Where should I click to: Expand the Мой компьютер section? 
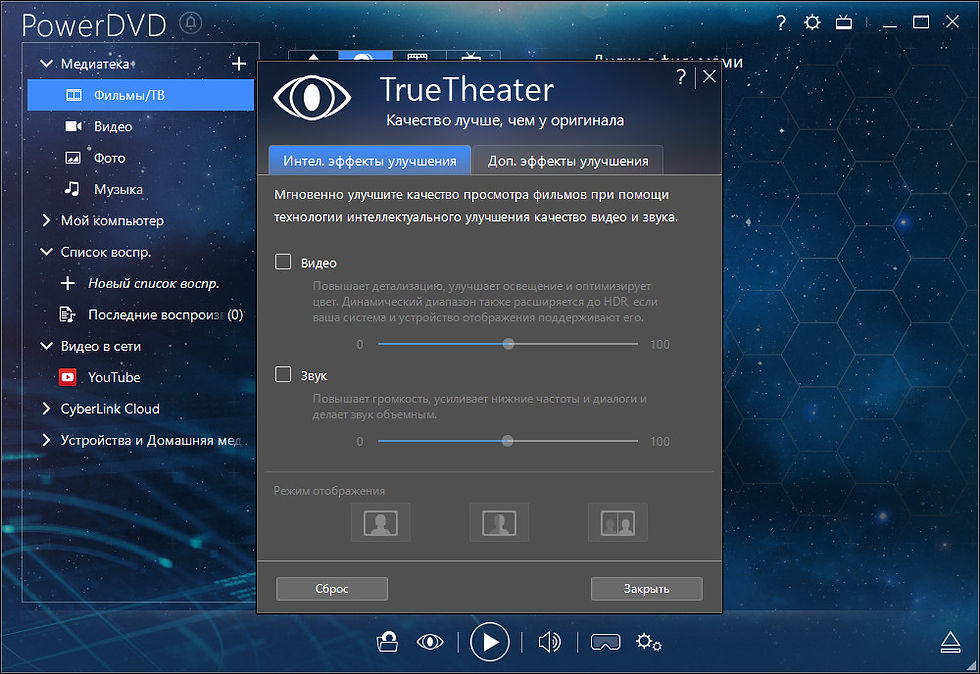[x=46, y=220]
